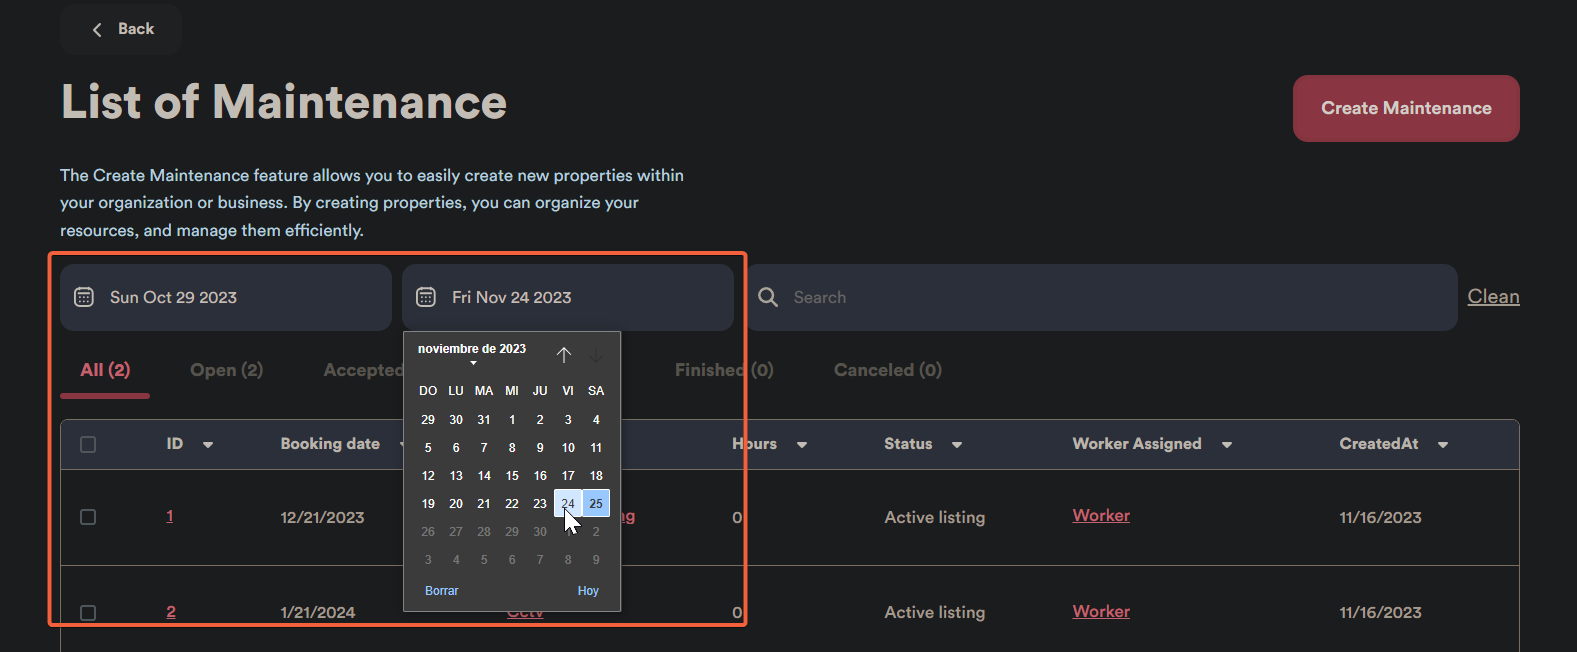1577x652 pixels.
Task: Open calendar icon on Sun Oct 29 field
Action: coord(84,297)
